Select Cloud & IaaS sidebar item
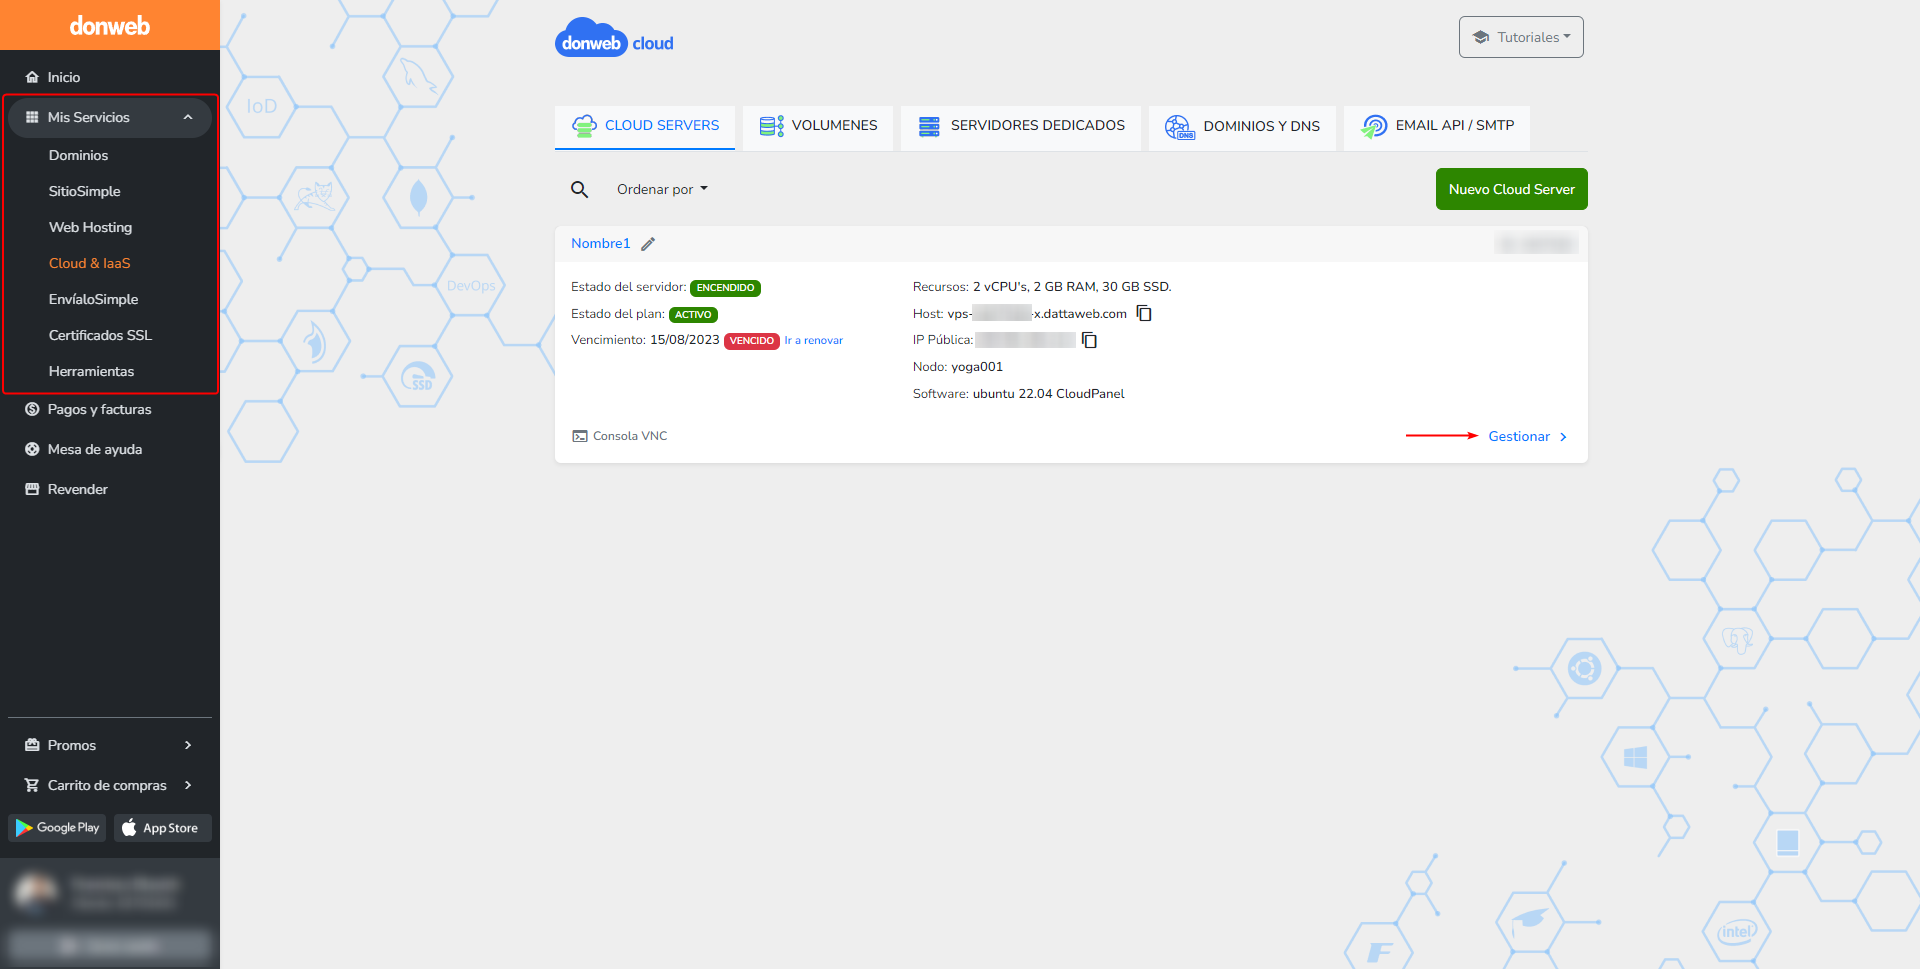 click(x=89, y=263)
